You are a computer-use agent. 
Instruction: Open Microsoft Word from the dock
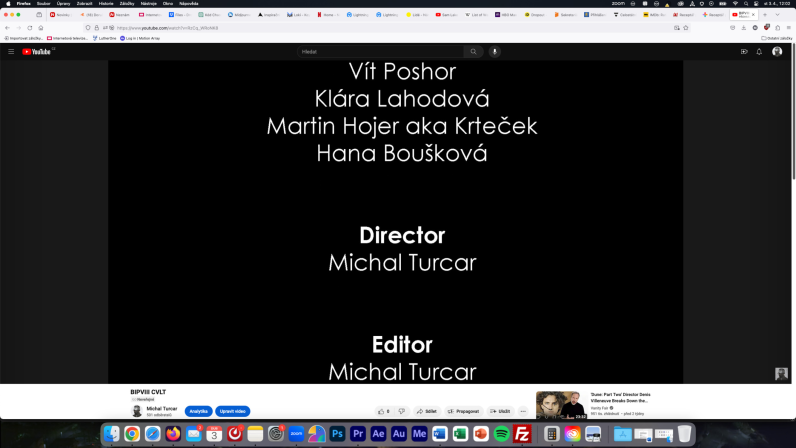tap(440, 434)
